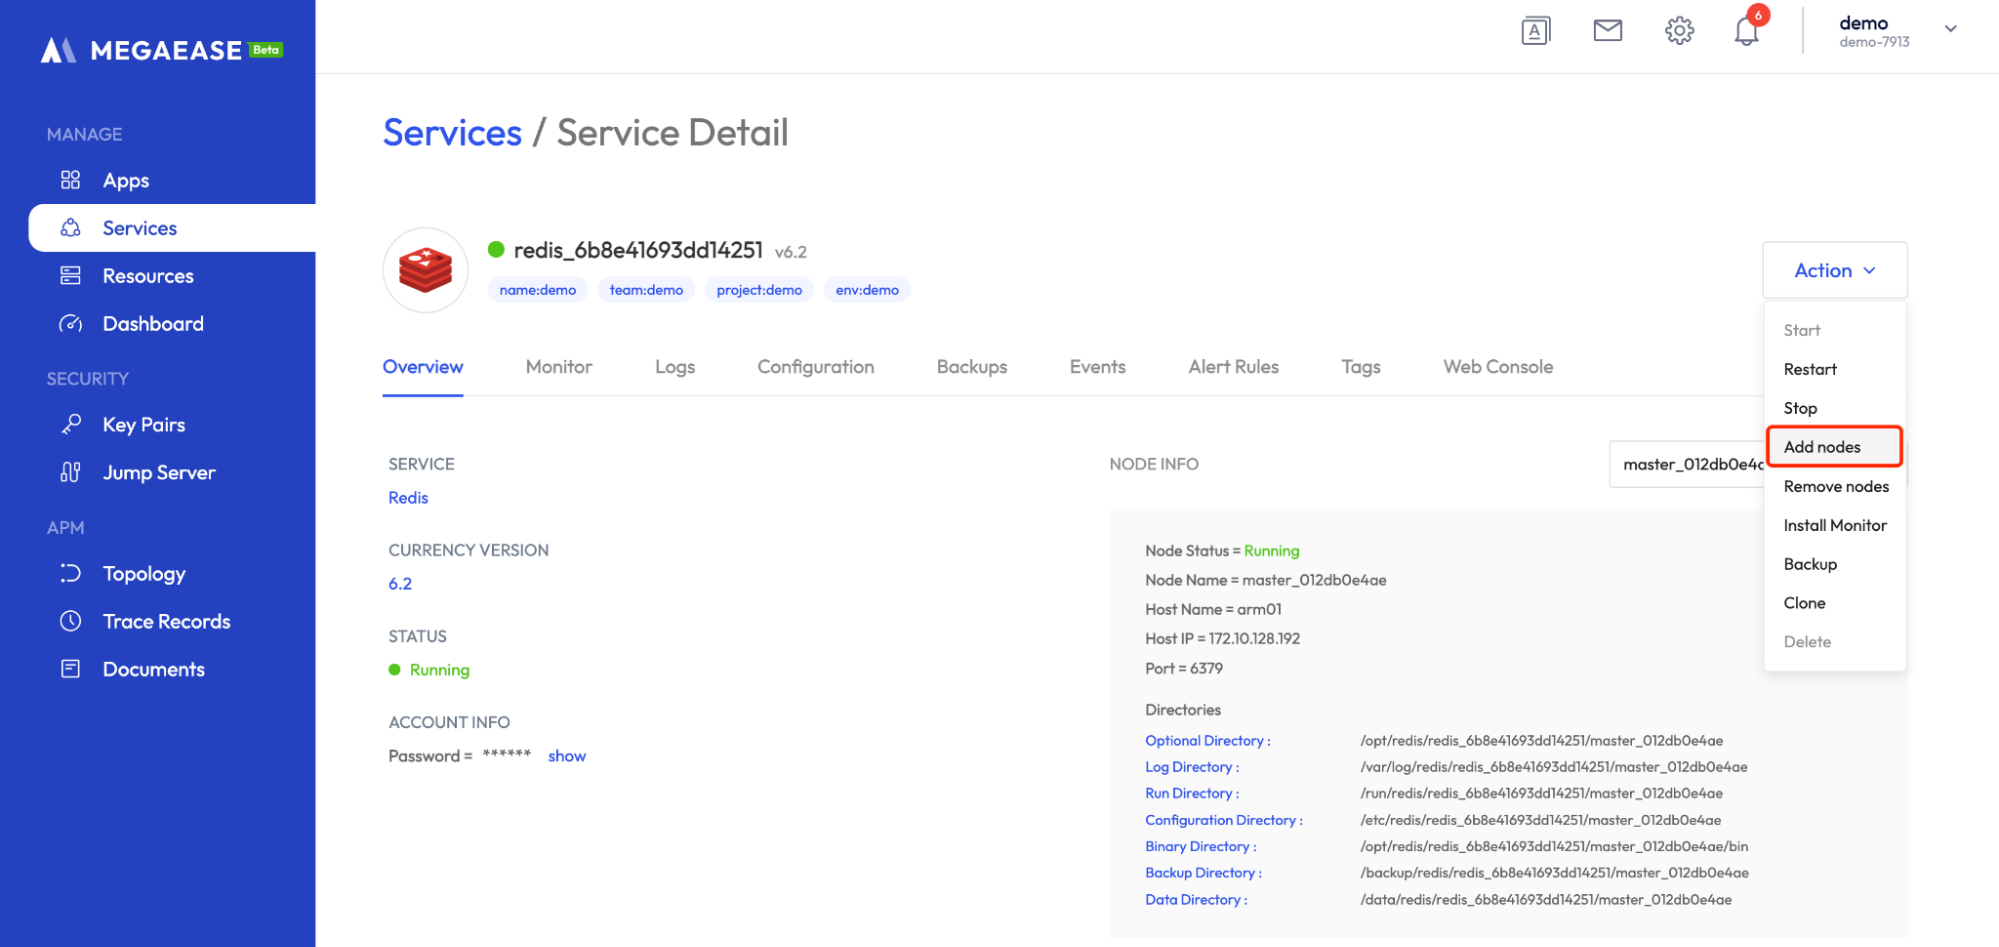
Task: Open the settings gear icon
Action: pyautogui.click(x=1680, y=31)
